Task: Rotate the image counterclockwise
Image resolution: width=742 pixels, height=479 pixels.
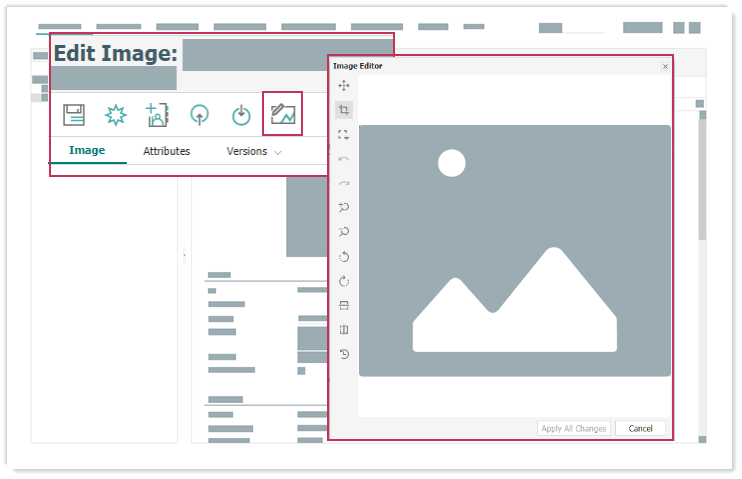Action: click(344, 257)
